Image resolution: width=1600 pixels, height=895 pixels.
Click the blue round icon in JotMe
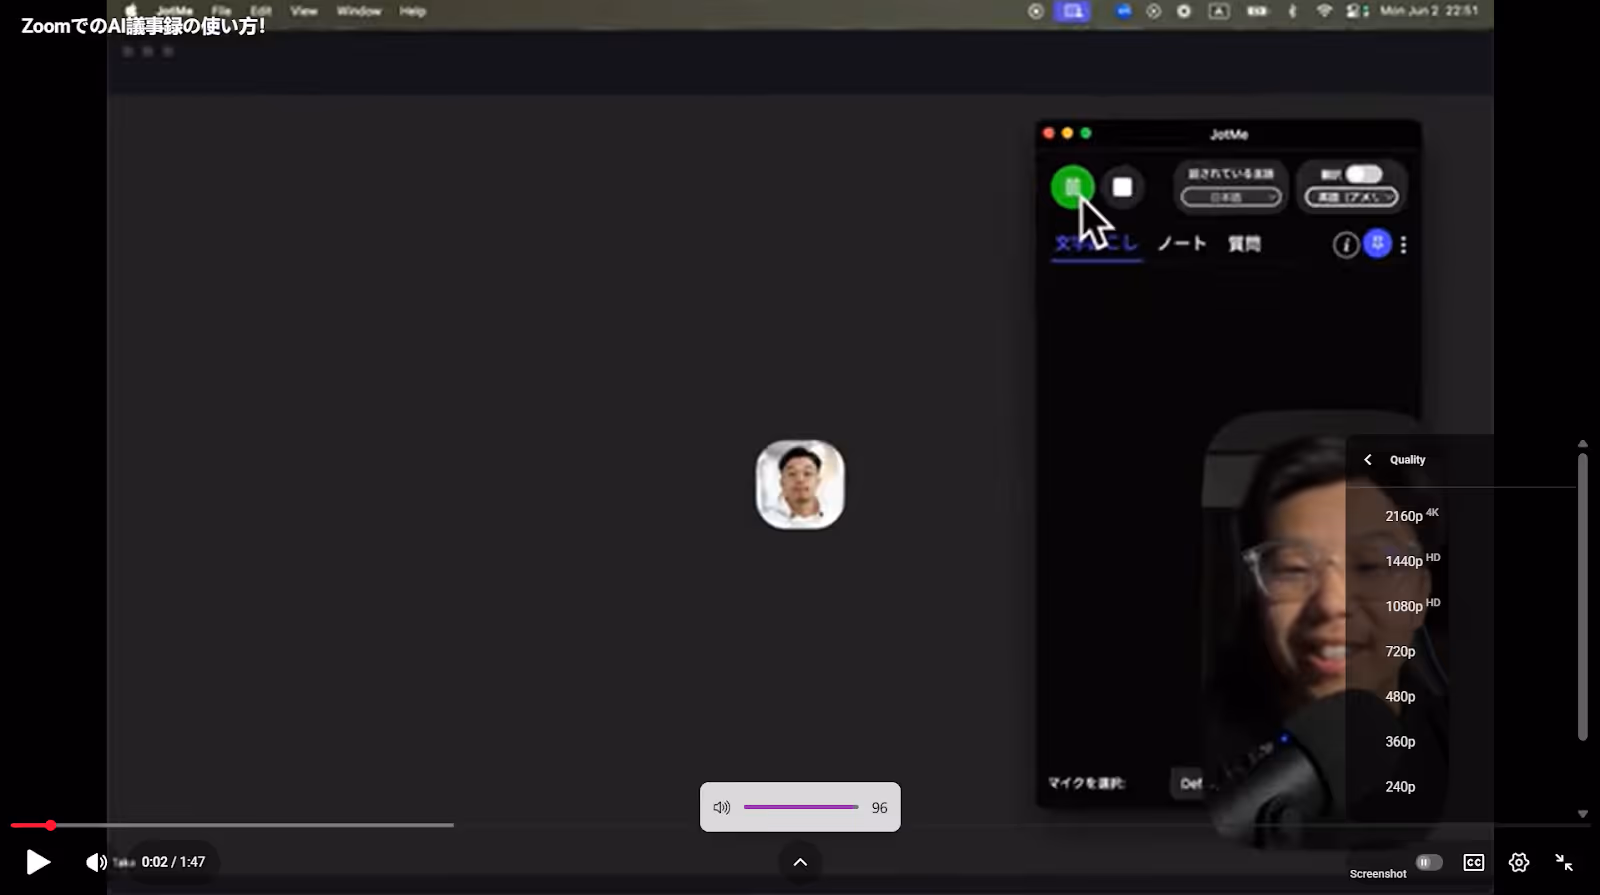pos(1377,243)
